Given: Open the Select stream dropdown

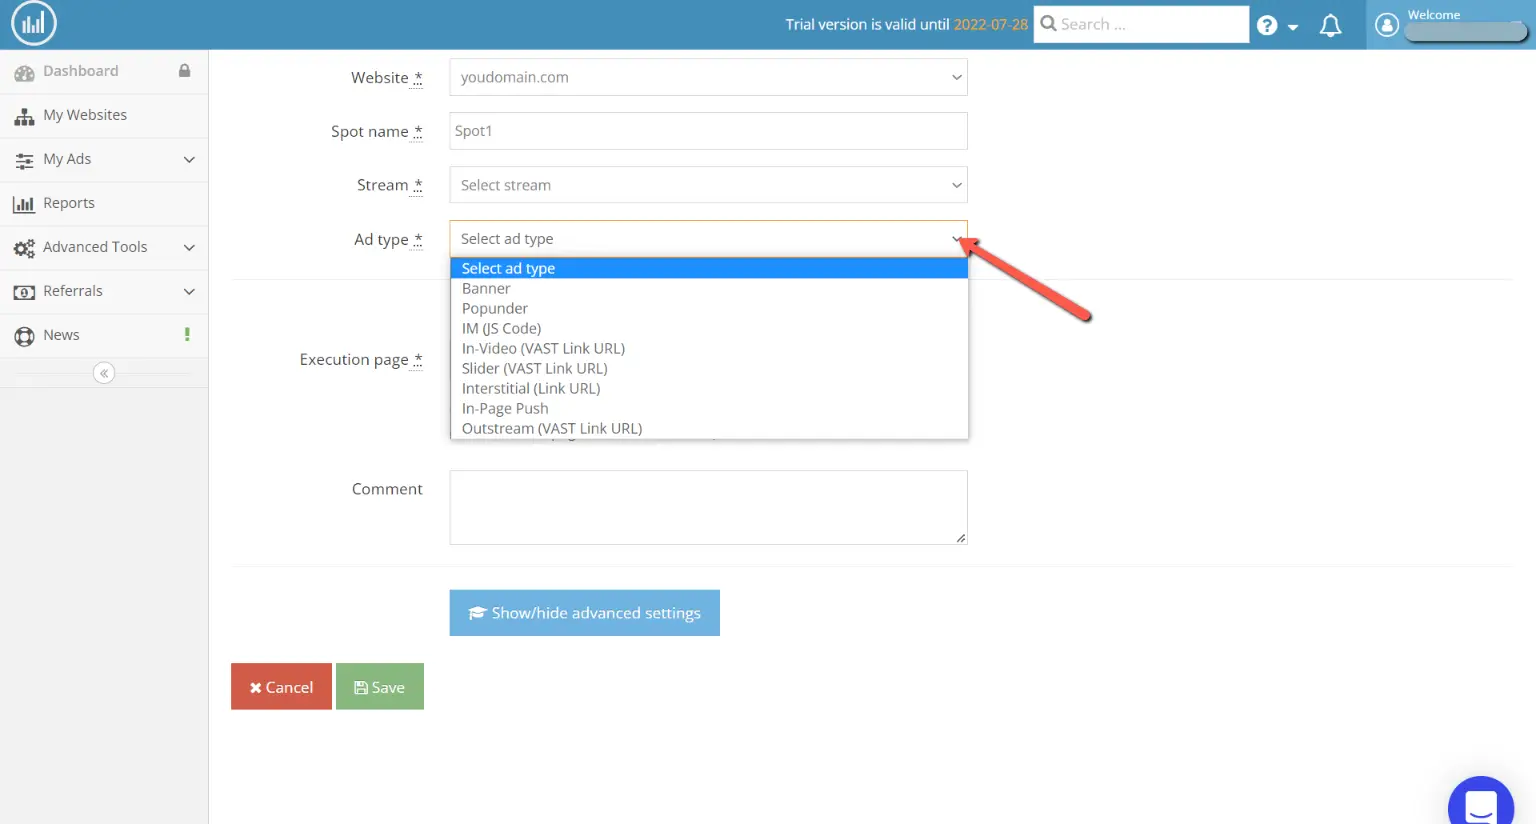Looking at the screenshot, I should 708,185.
